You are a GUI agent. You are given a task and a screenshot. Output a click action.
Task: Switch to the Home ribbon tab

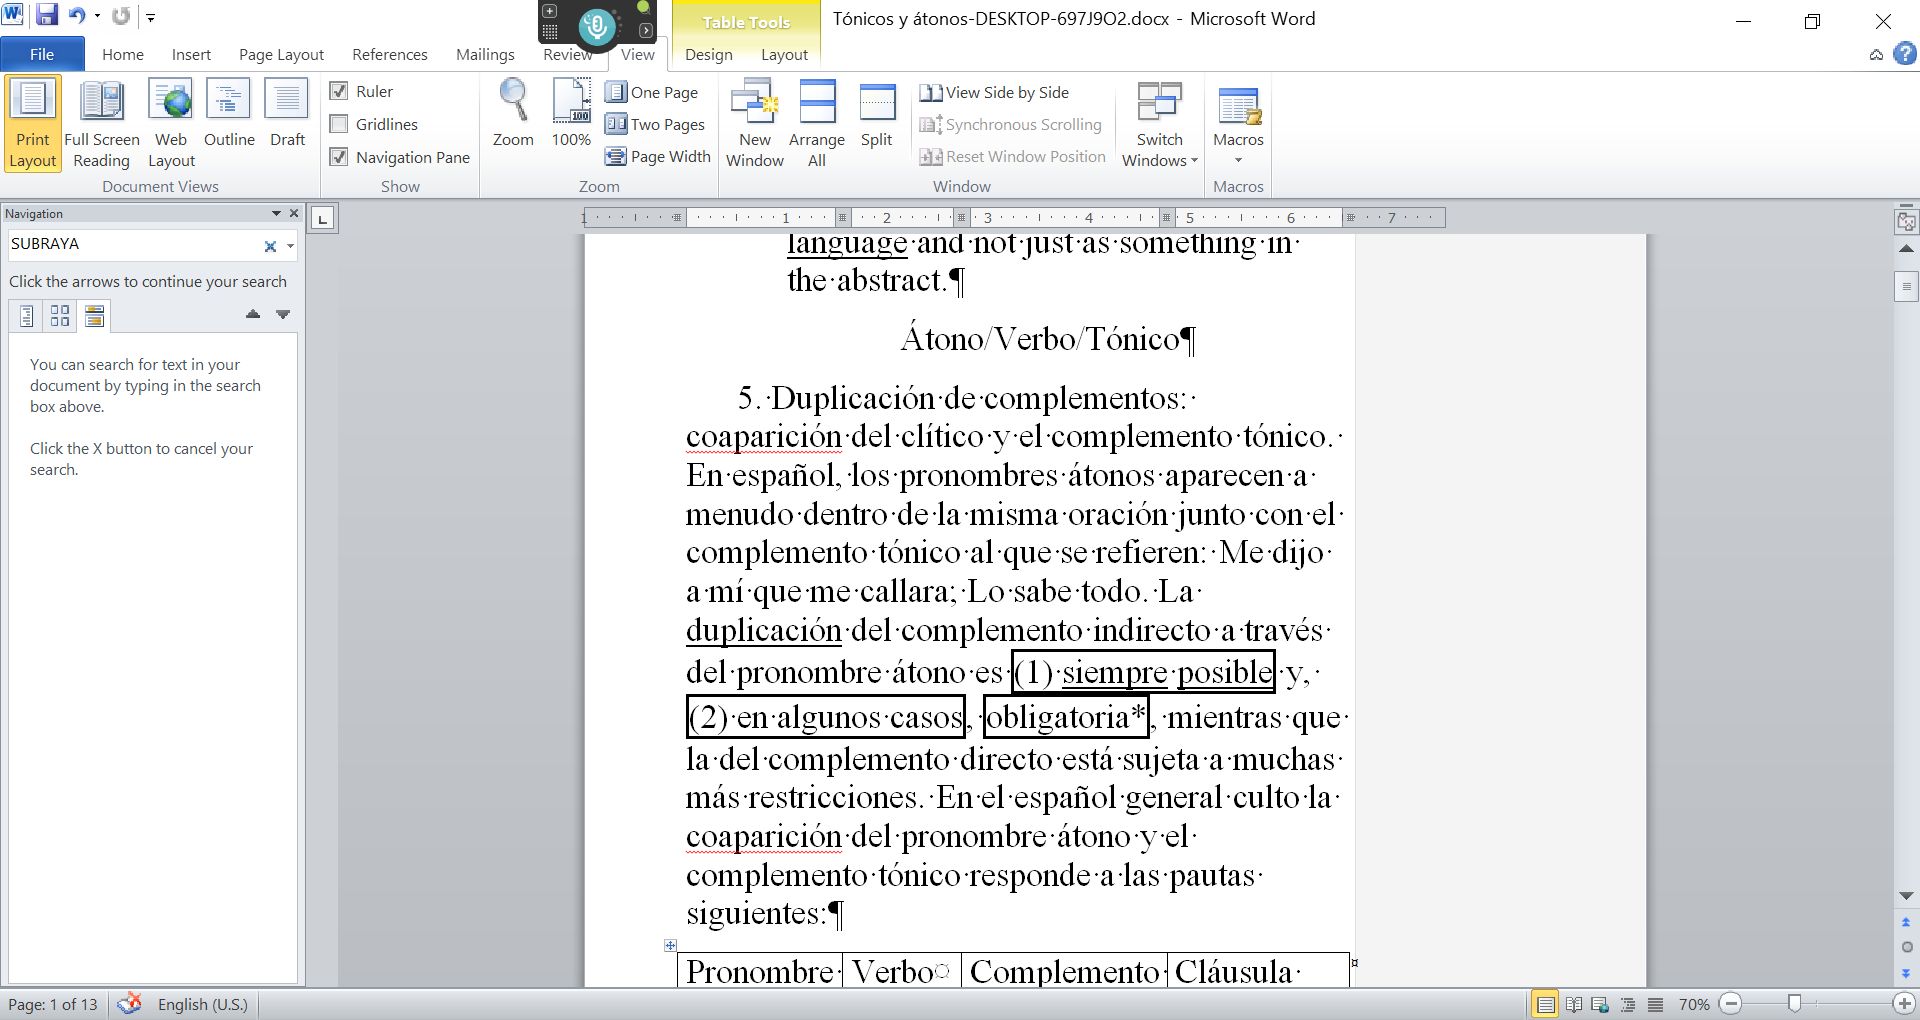[123, 54]
